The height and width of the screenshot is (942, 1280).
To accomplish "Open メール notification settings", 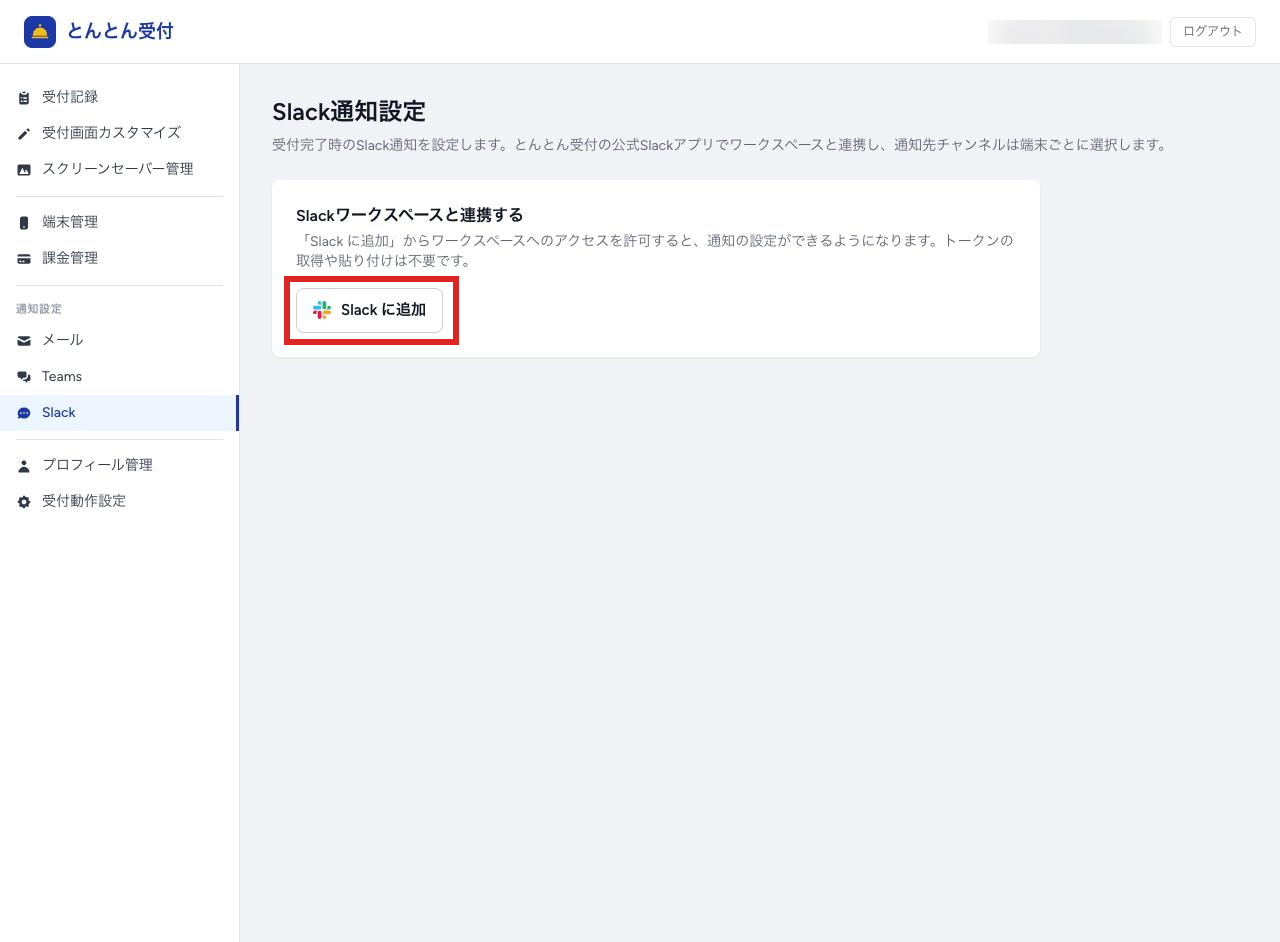I will (x=119, y=340).
